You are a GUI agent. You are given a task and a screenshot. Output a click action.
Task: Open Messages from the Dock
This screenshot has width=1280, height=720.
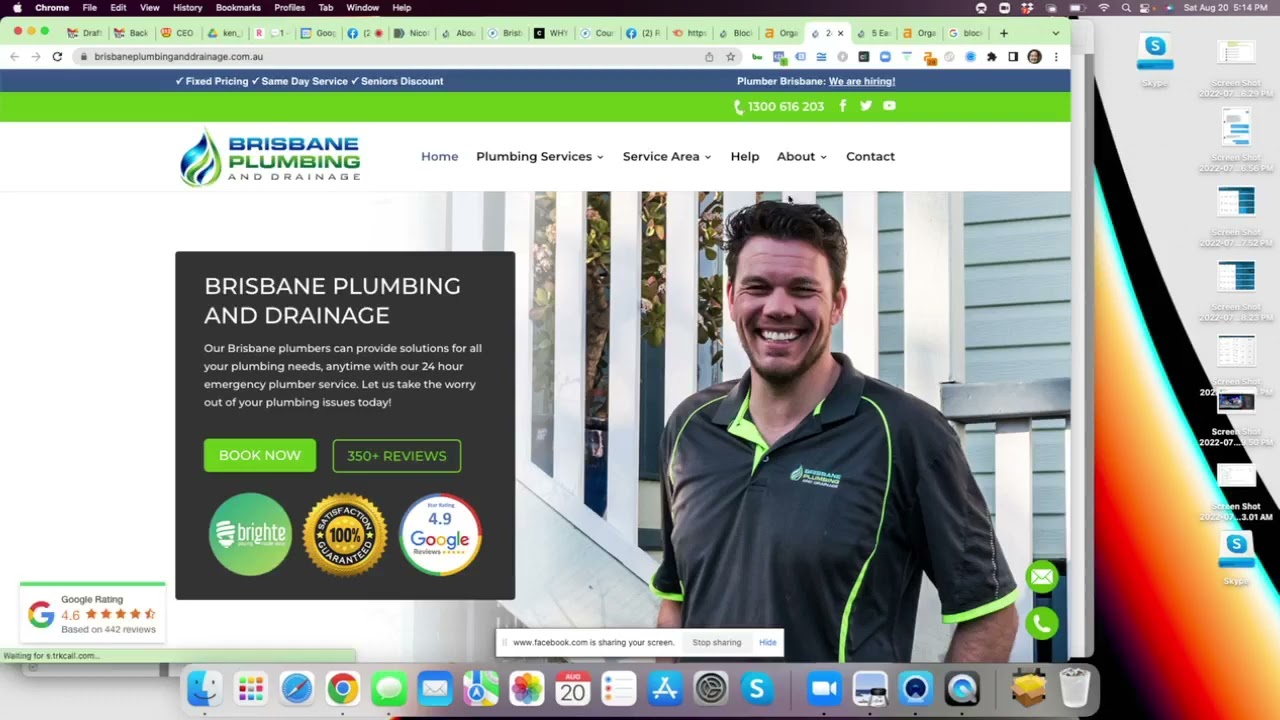pyautogui.click(x=389, y=688)
